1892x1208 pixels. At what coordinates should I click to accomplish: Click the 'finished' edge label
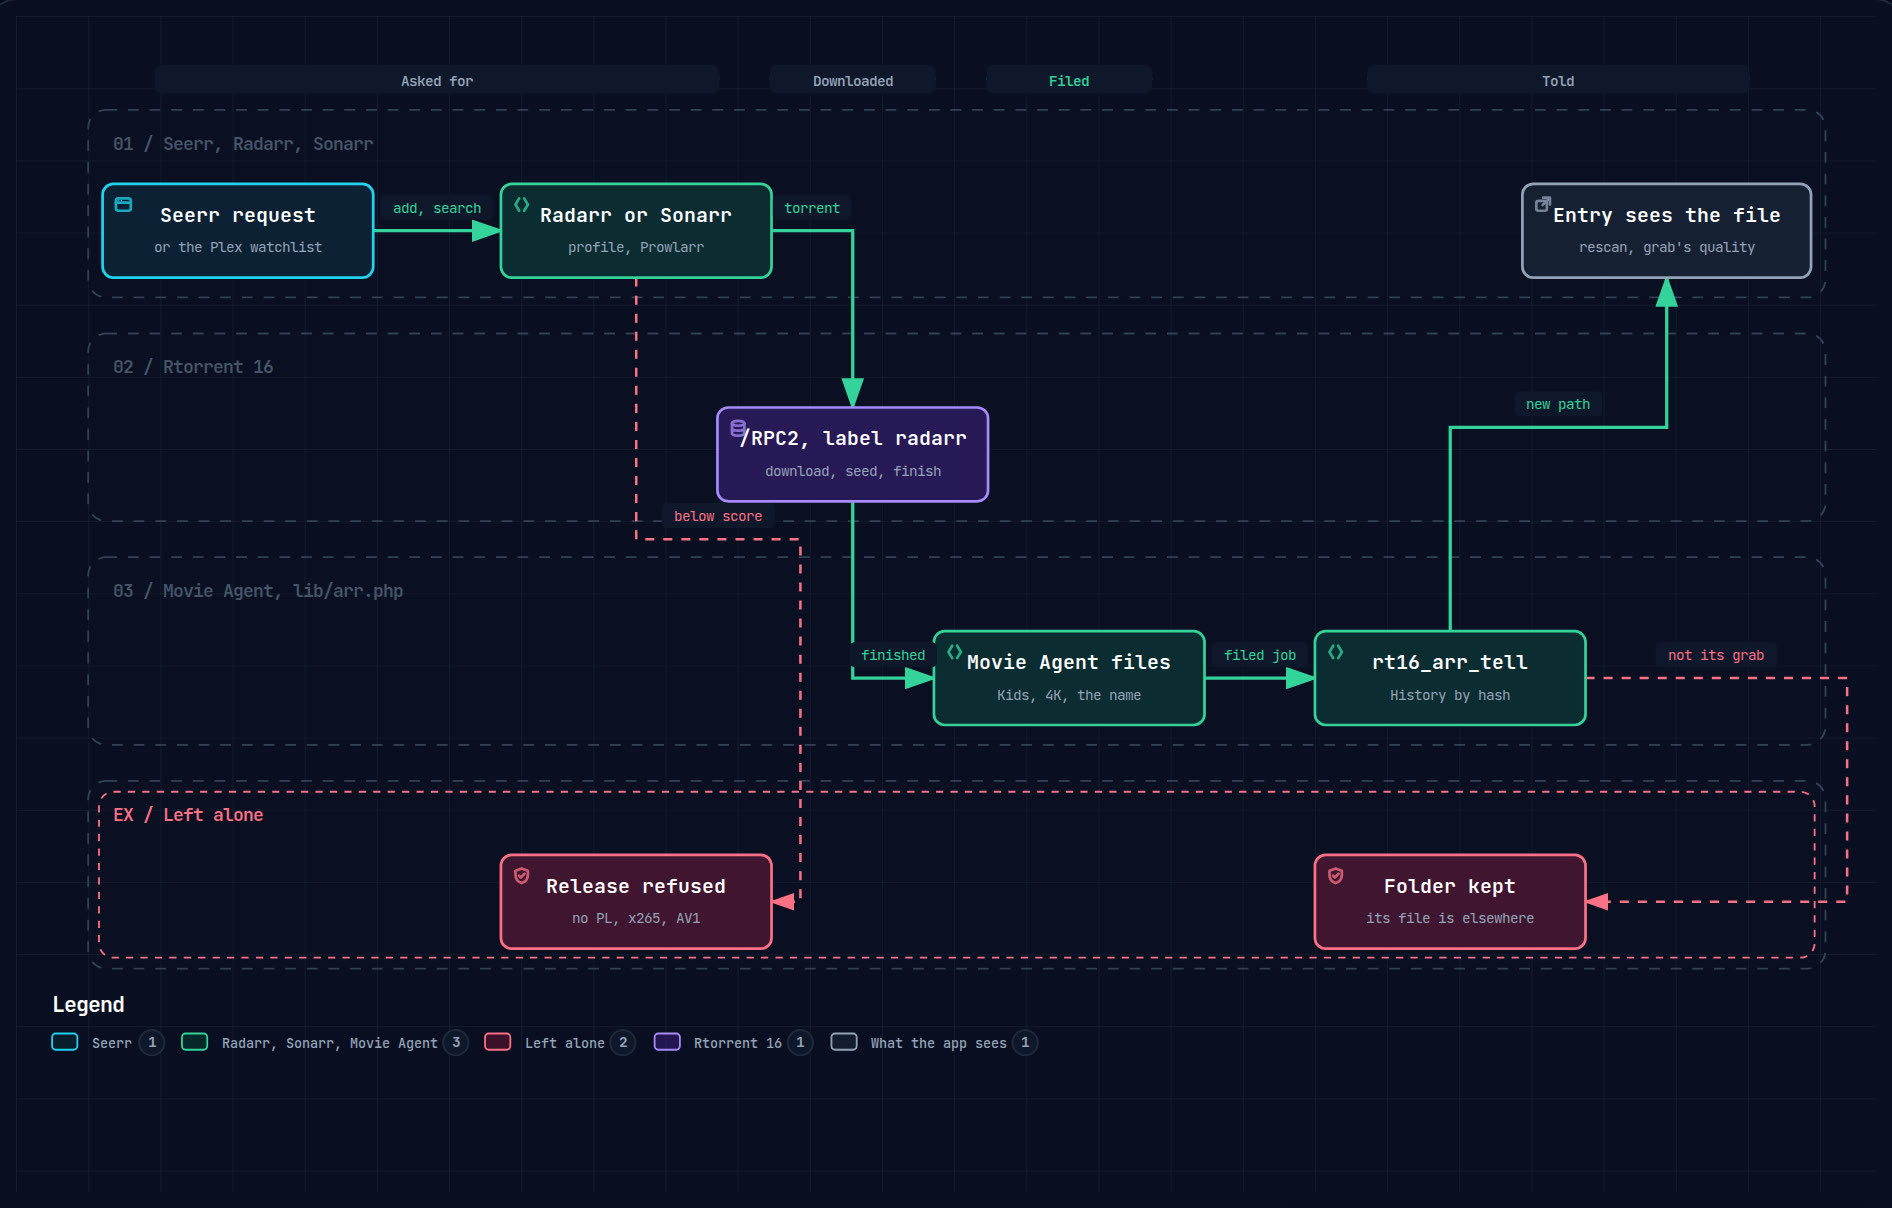click(893, 655)
